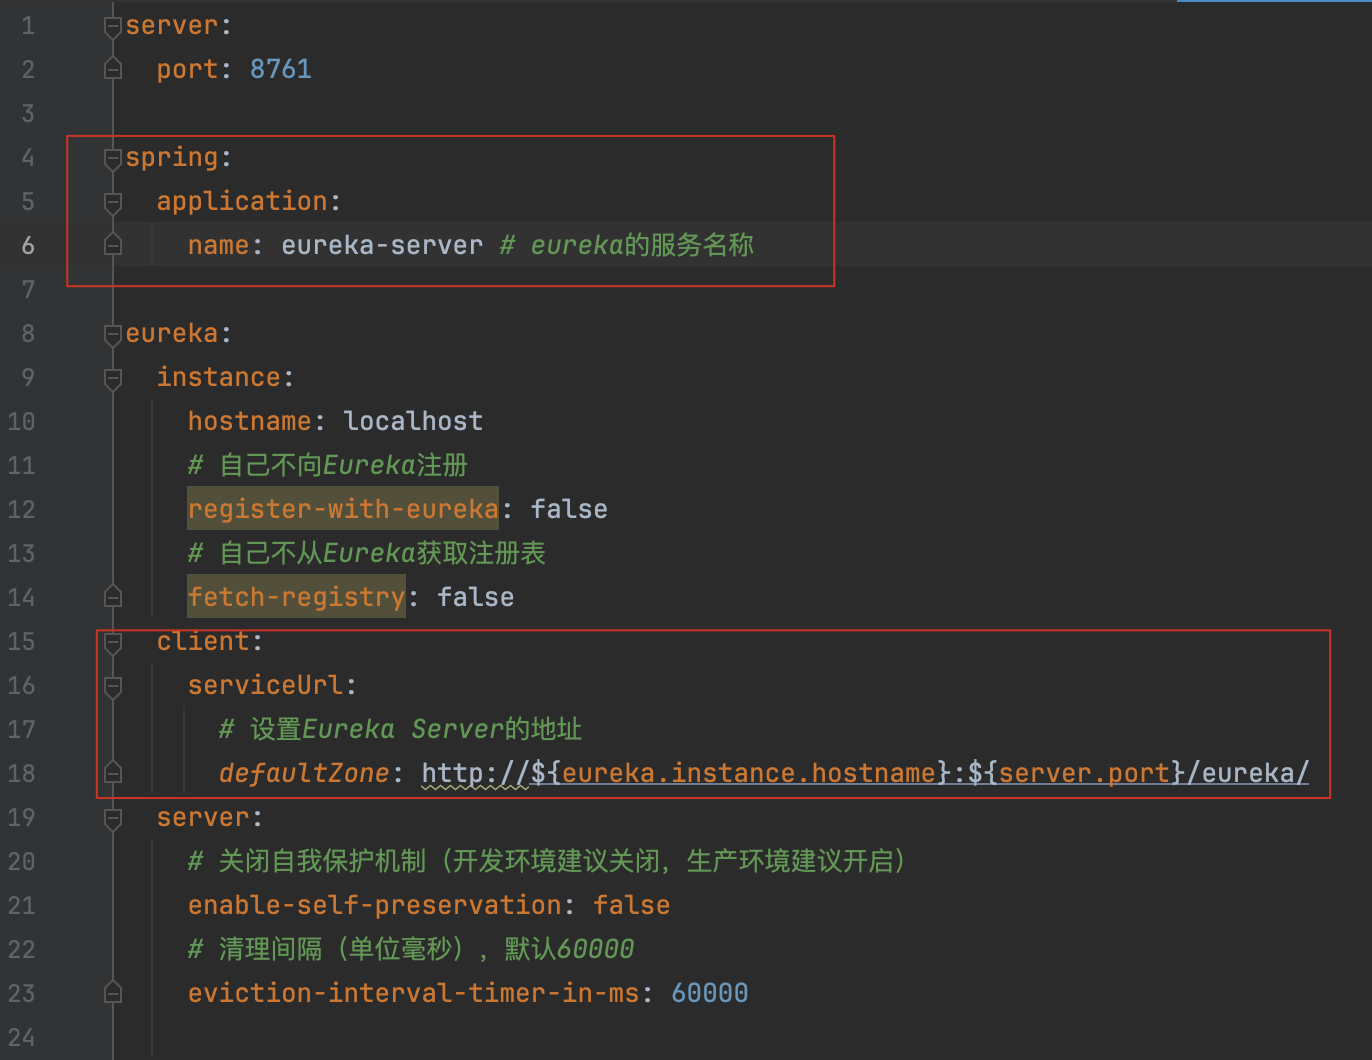Click the false value of enable-self-preservation
Viewport: 1372px width, 1060px height.
[632, 905]
